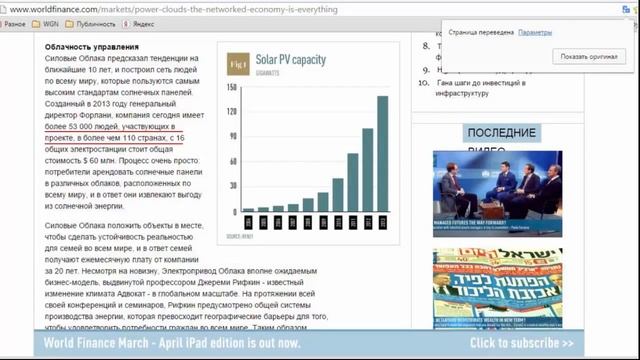The height and width of the screenshot is (360, 640).
Task: Click underlined text 'более 53 000 людей'
Action: pos(82,127)
